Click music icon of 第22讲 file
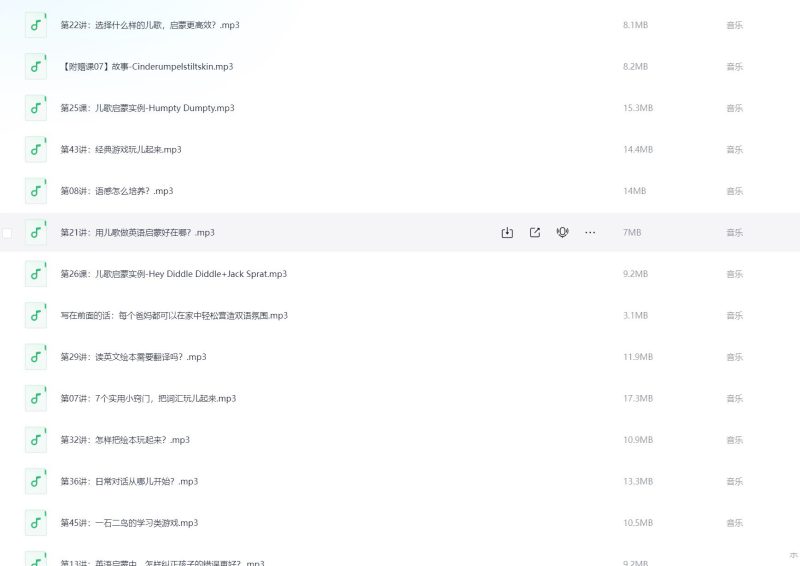Viewport: 800px width, 566px height. [36, 25]
